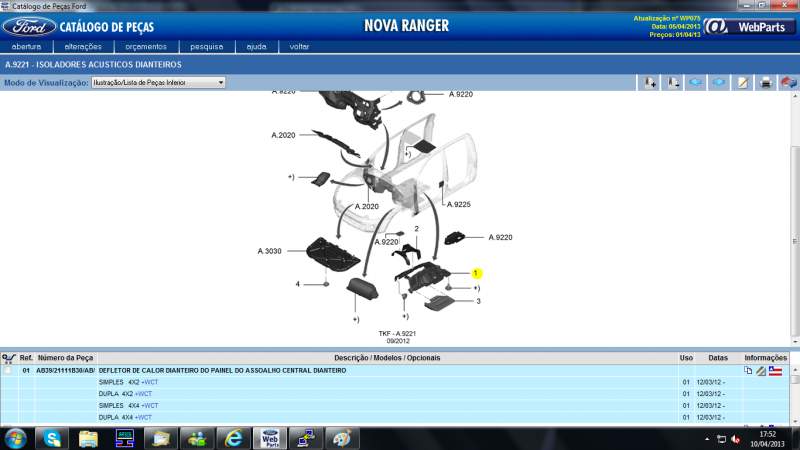Viewport: 800px width, 450px height.
Task: Click the zoom out illustration icon
Action: [673, 83]
